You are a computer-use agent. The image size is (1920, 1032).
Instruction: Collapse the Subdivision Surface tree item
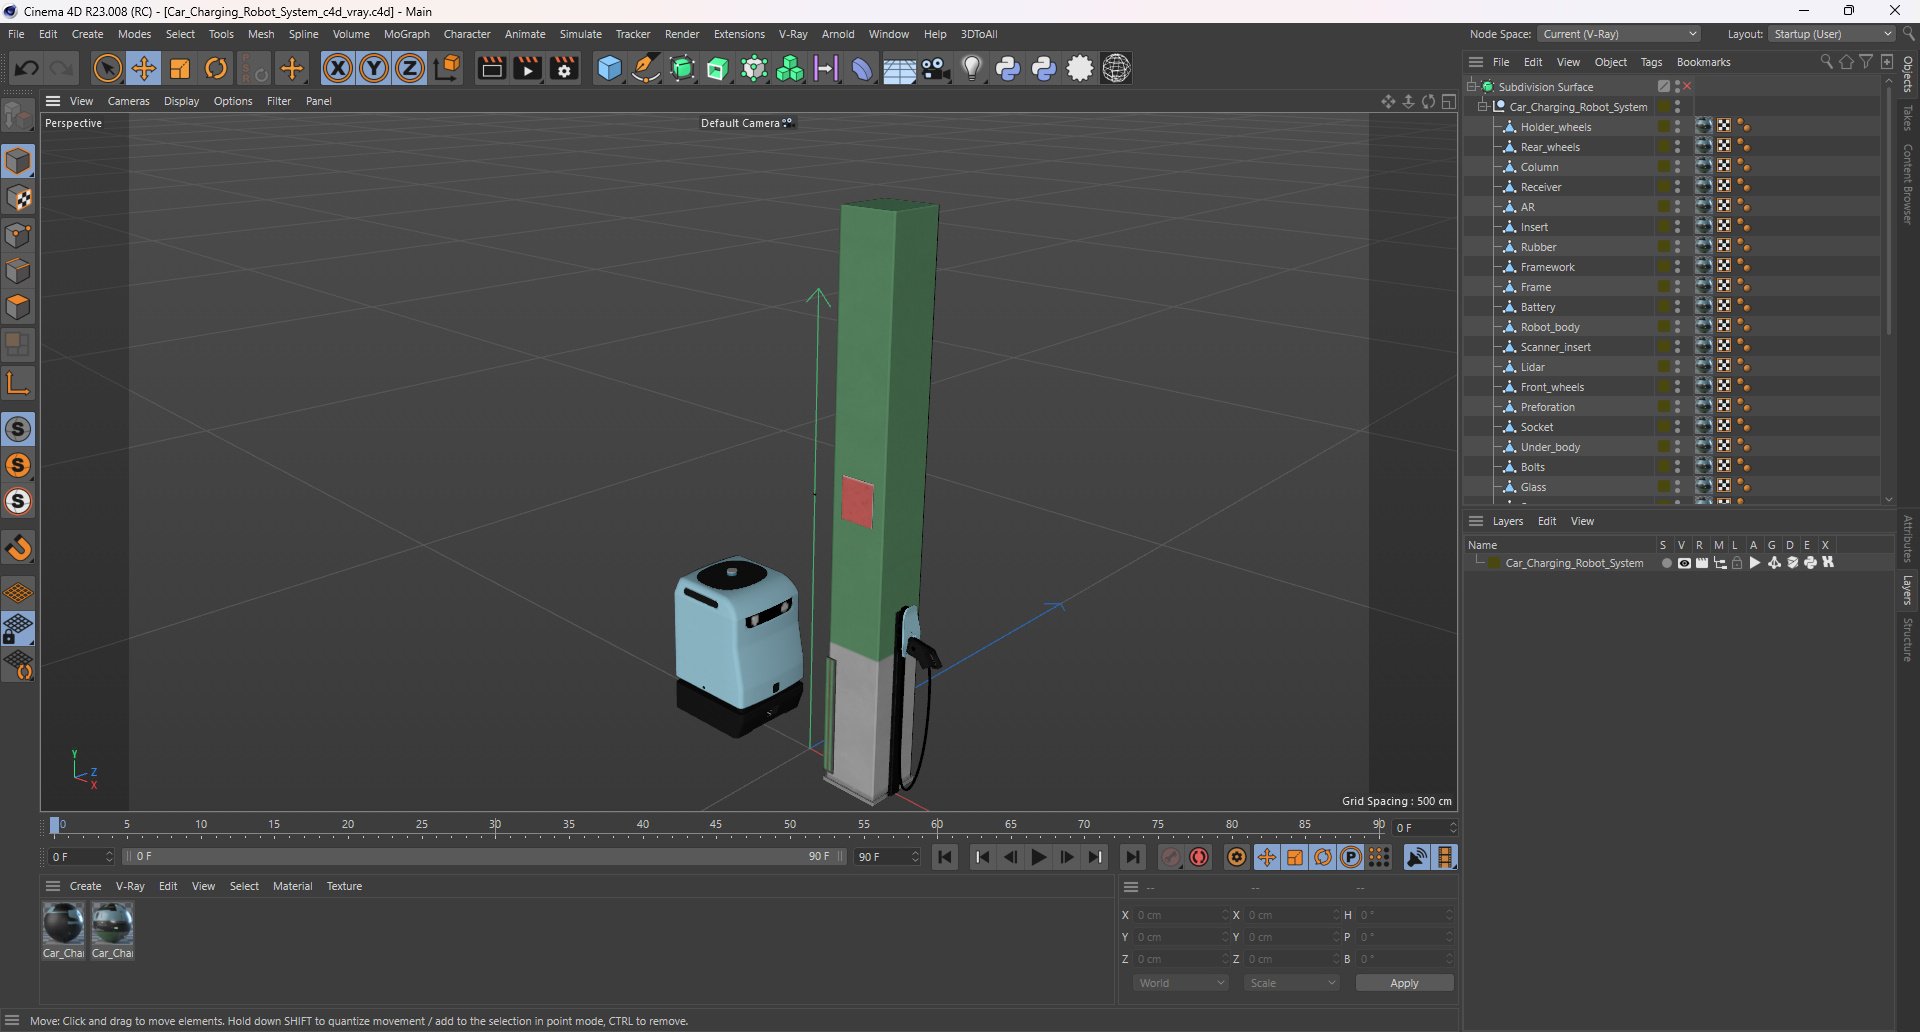click(1473, 87)
